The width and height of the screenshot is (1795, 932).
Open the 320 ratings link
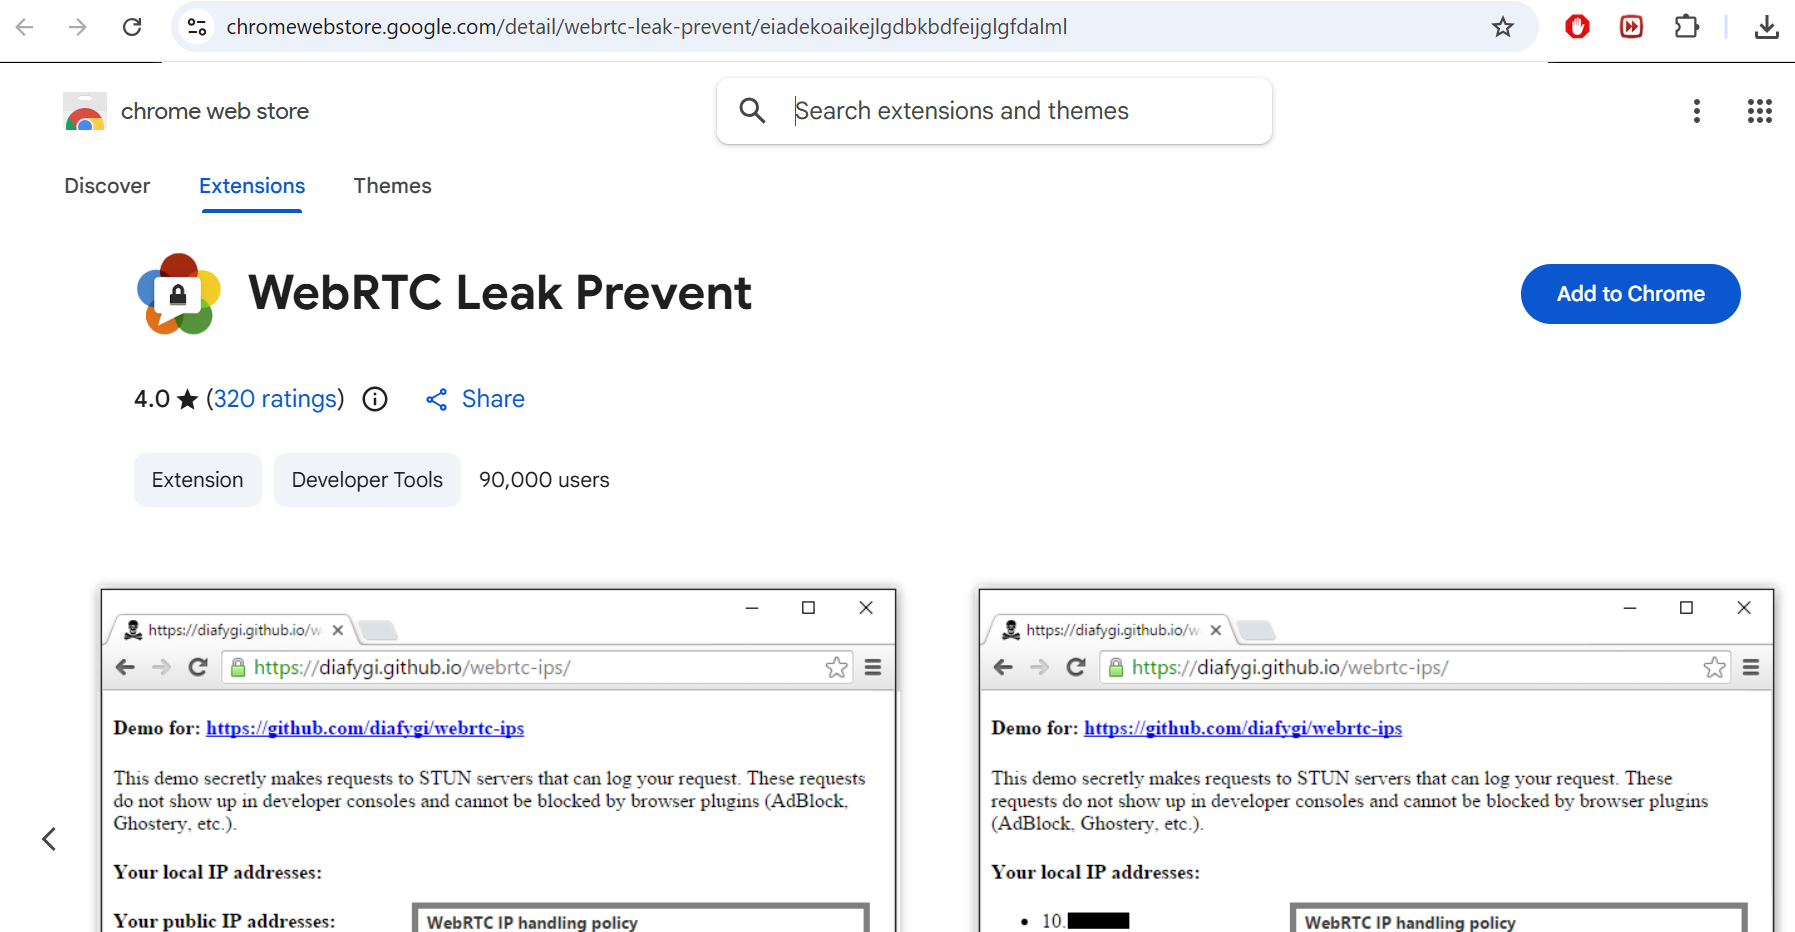tap(276, 399)
